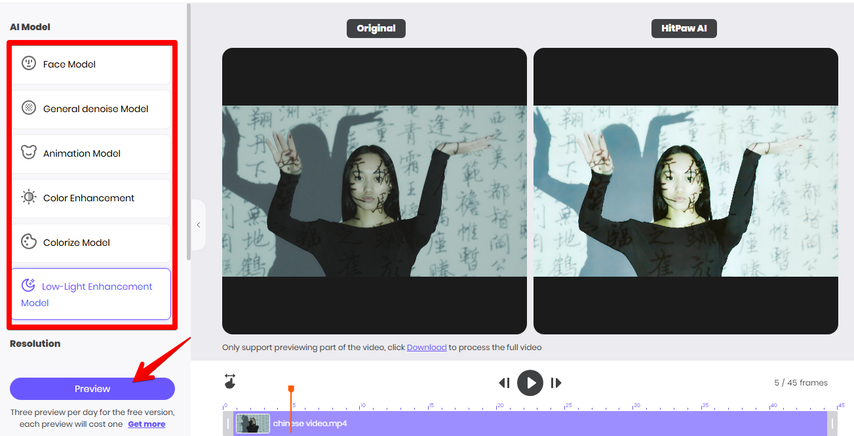Click the General denoise dotted circle icon

(x=28, y=108)
